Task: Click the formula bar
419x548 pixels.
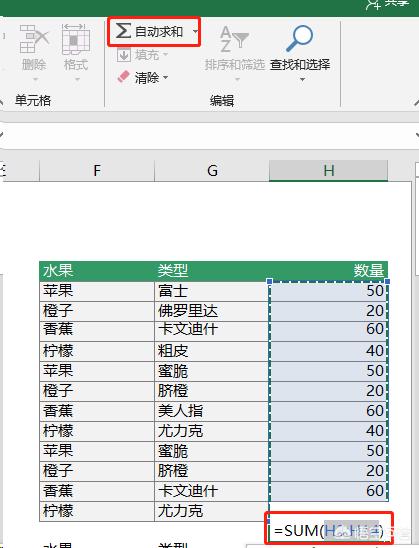Action: pyautogui.click(x=210, y=136)
